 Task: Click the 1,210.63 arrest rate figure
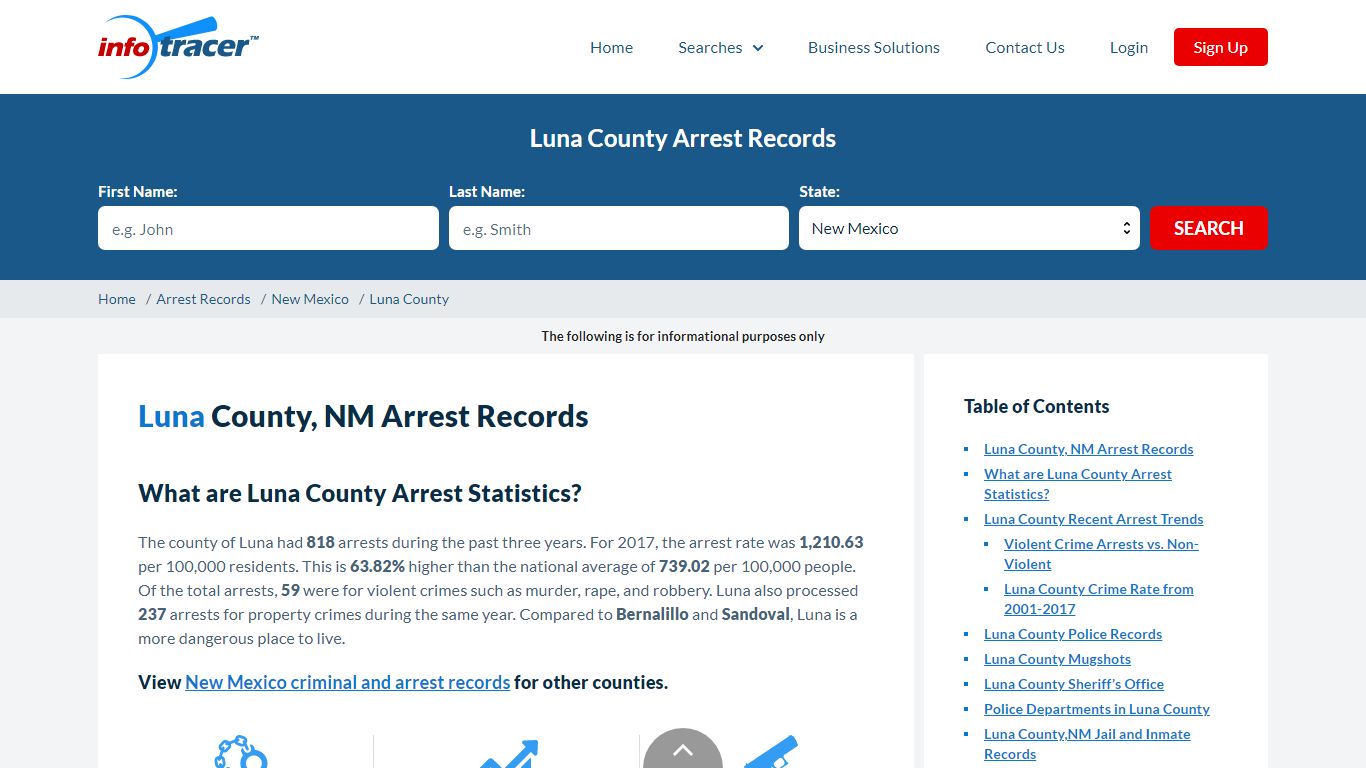coord(831,542)
